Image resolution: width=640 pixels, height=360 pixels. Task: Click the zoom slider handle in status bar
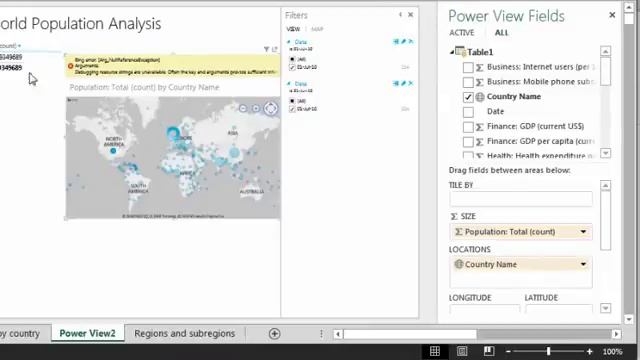point(549,351)
